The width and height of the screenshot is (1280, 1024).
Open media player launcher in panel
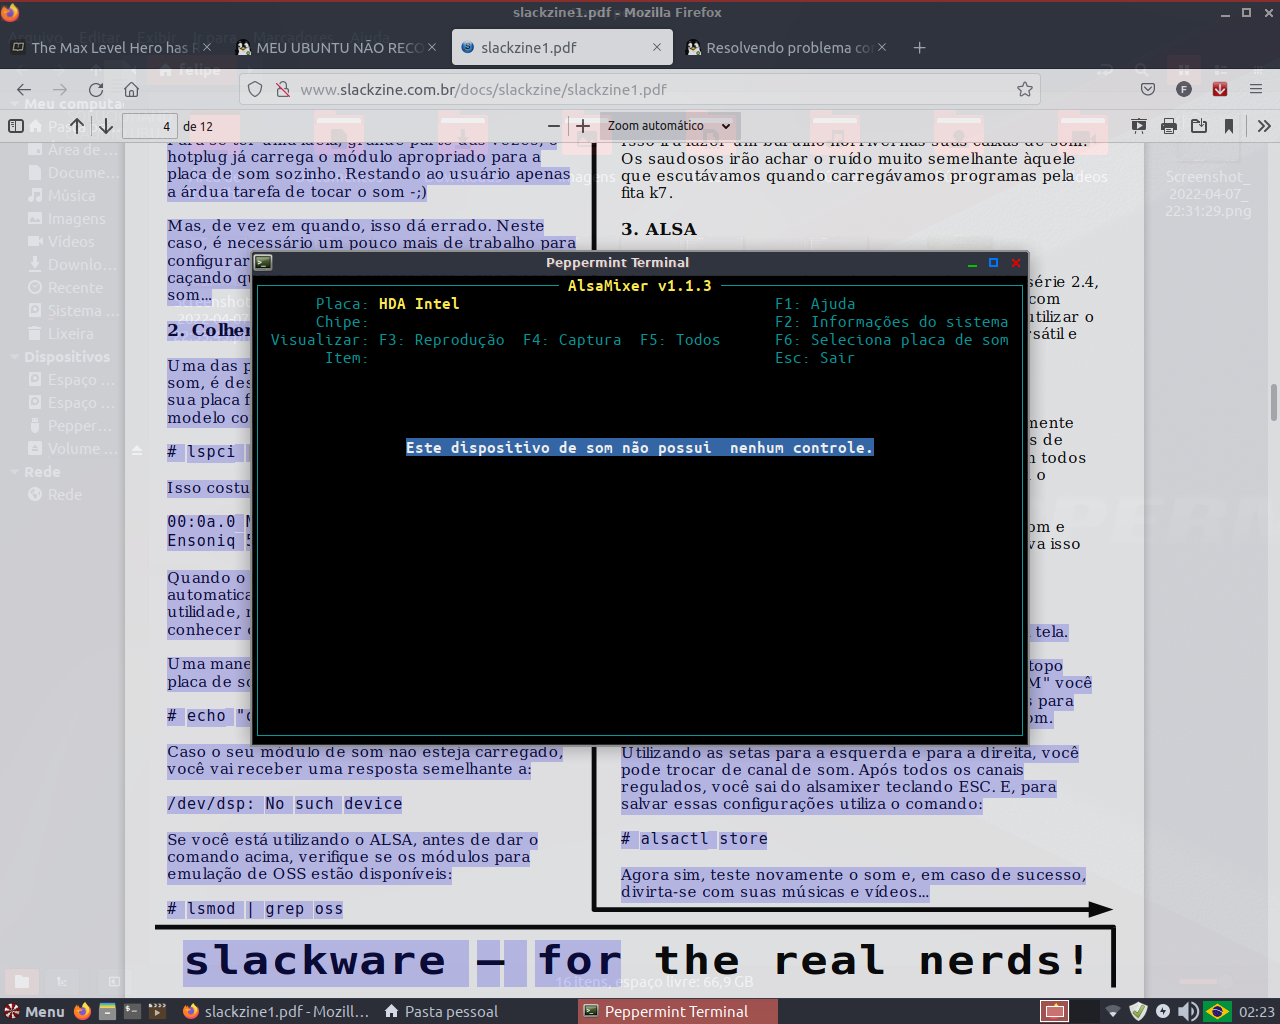click(157, 1011)
